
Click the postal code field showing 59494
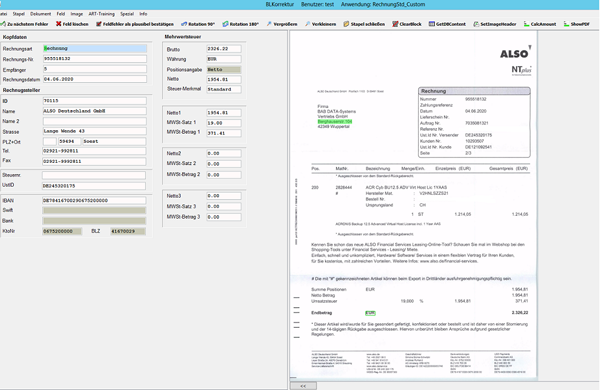pos(69,141)
